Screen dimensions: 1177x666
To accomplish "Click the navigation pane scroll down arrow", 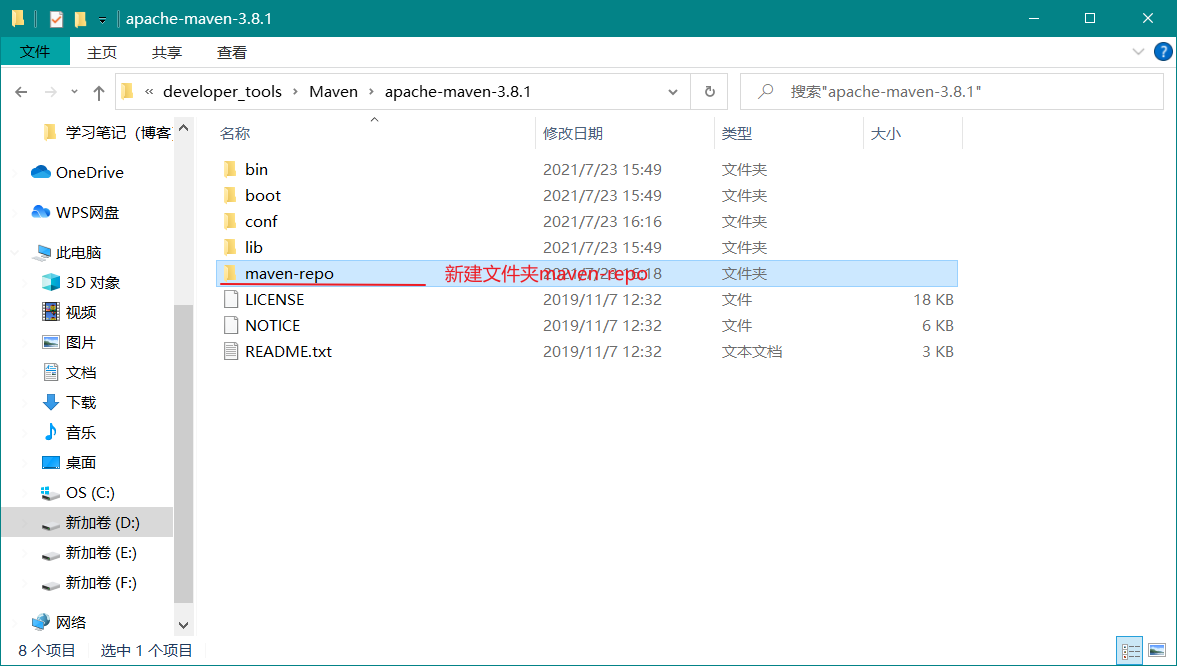I will (x=183, y=625).
